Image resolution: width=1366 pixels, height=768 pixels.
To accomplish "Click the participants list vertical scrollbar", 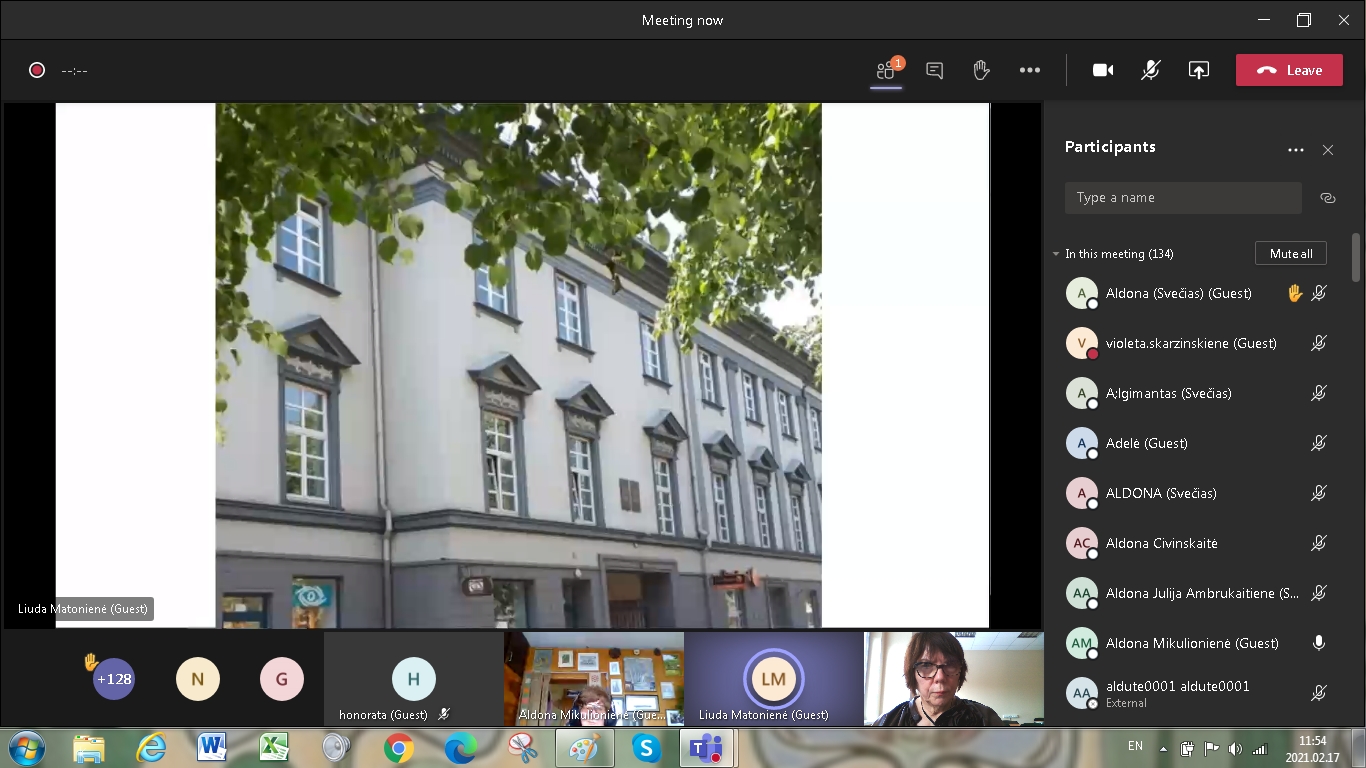I will coord(1356,258).
